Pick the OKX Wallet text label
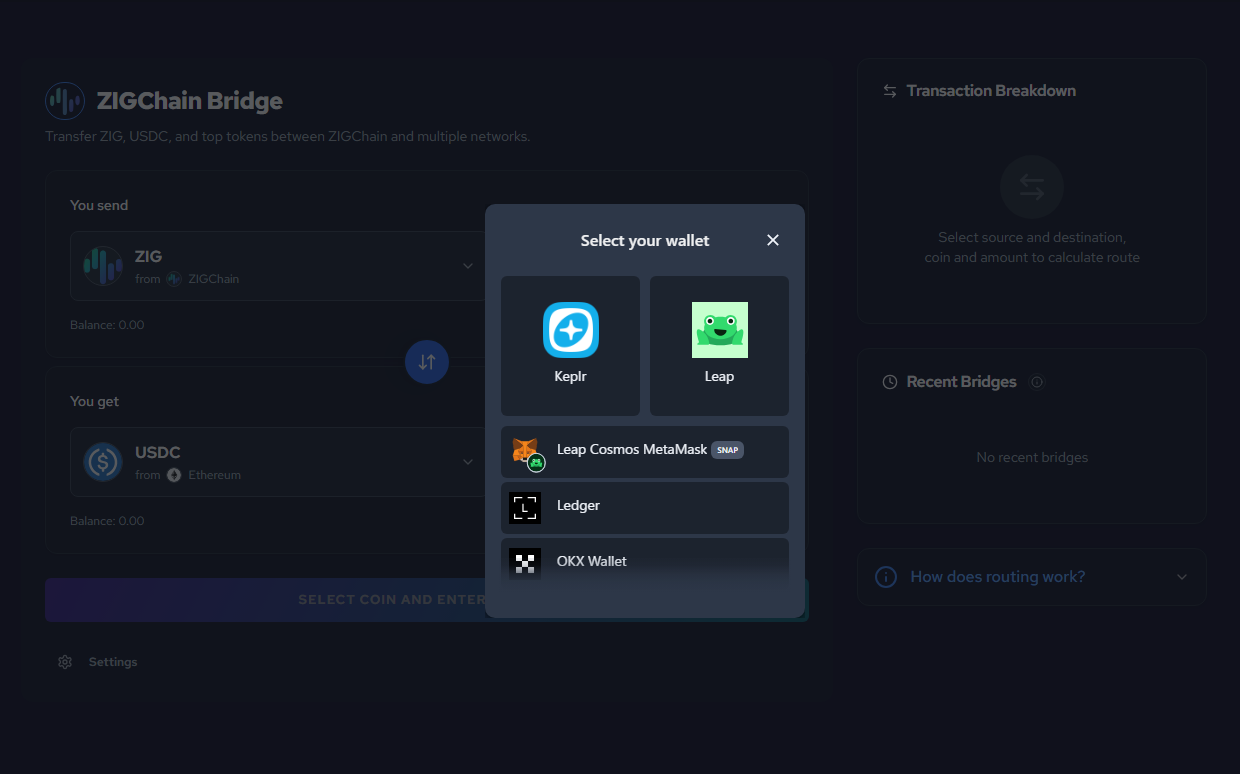Viewport: 1240px width, 774px height. coord(591,561)
